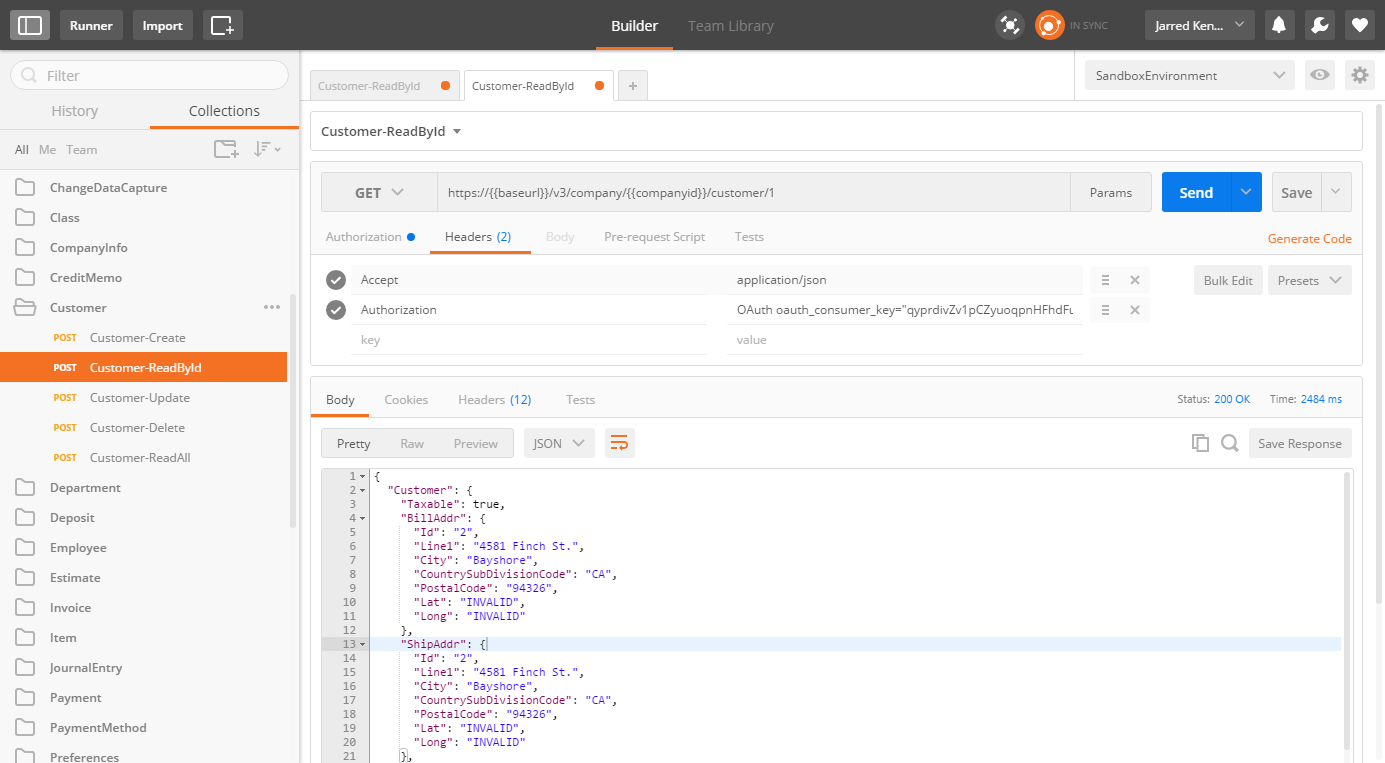This screenshot has width=1385, height=763.
Task: Click the Import button
Action: (x=162, y=25)
